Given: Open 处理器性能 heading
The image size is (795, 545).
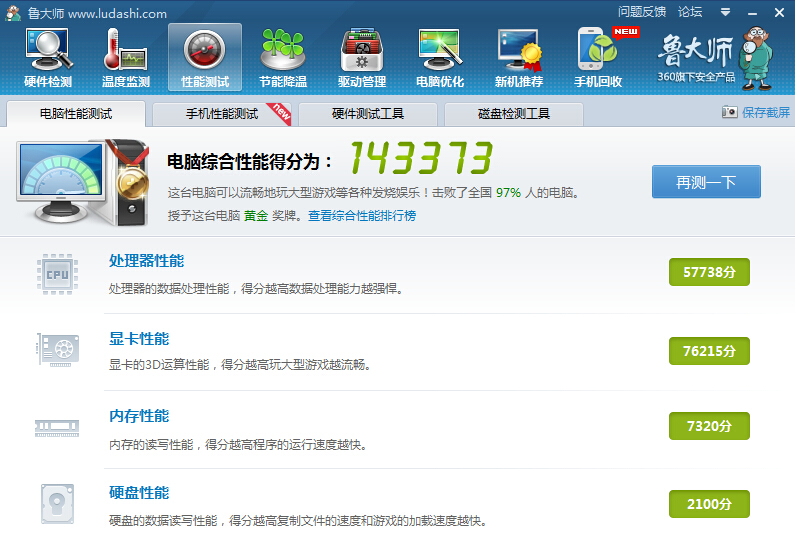Looking at the screenshot, I should pos(147,261).
